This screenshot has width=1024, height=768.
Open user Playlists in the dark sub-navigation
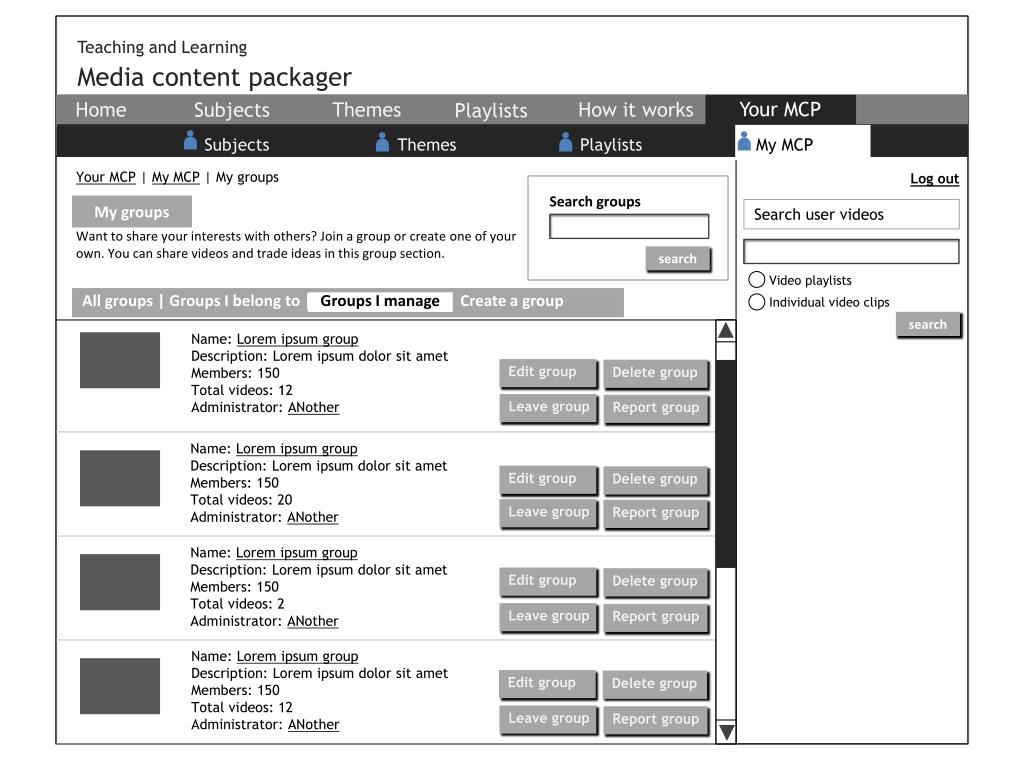point(611,144)
